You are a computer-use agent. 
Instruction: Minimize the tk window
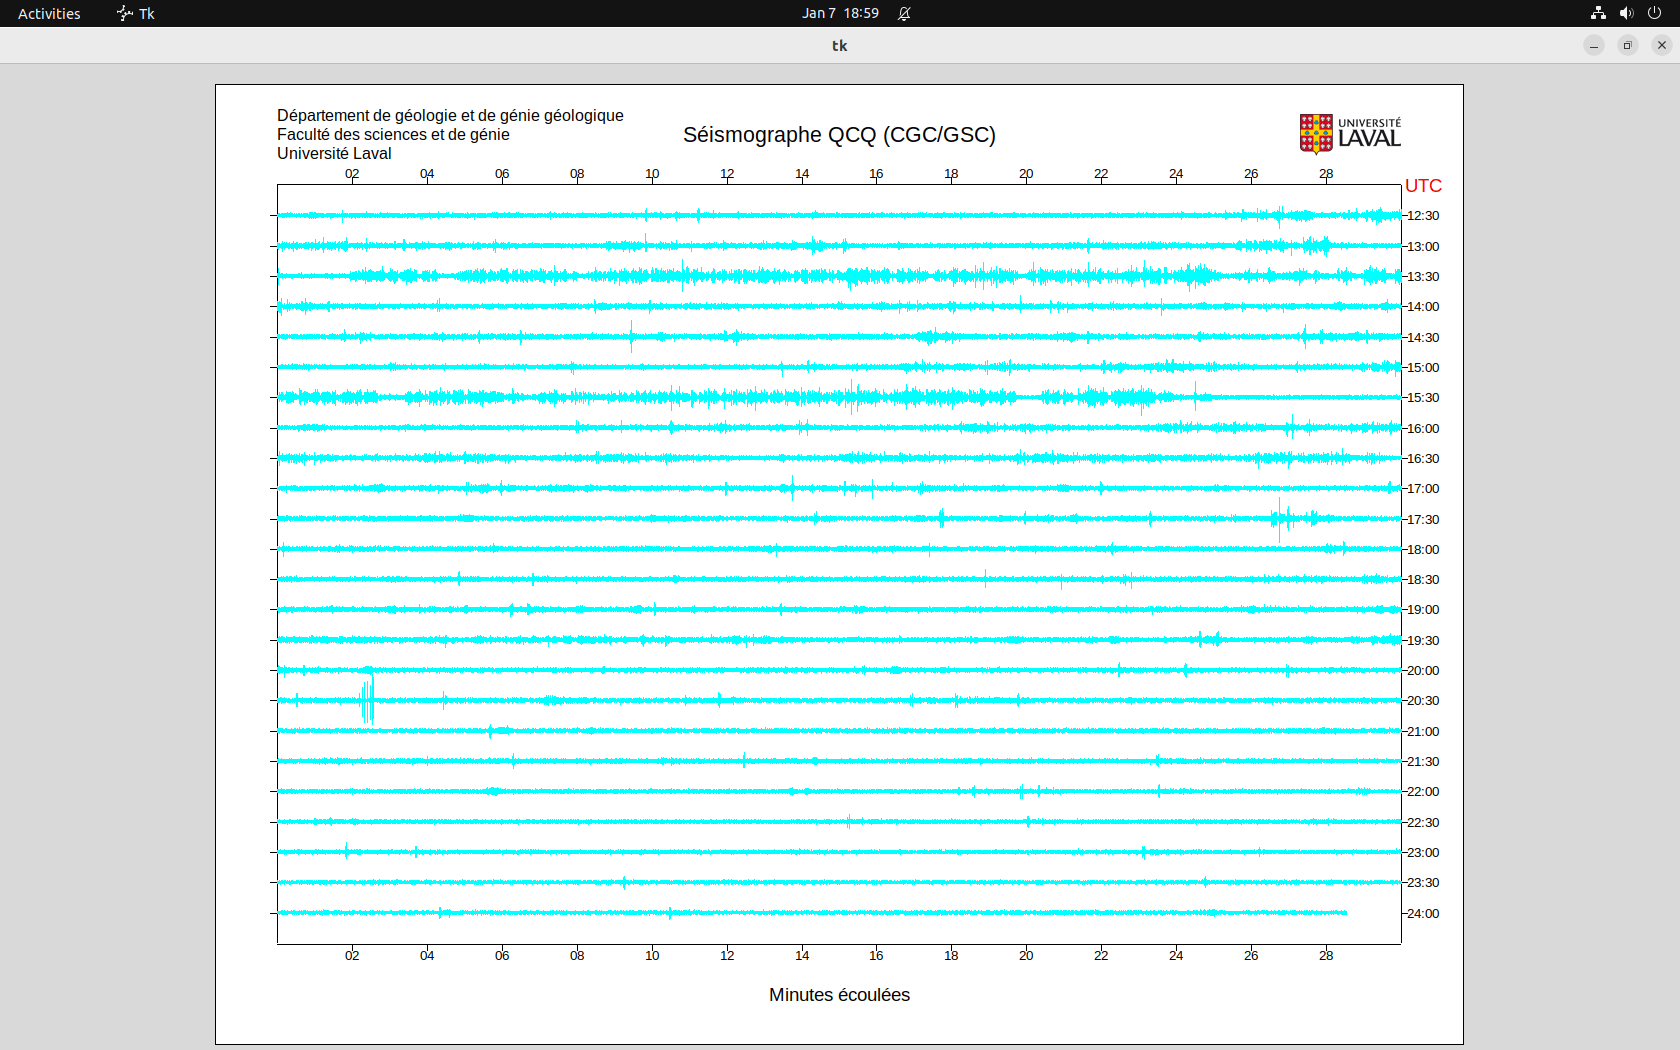(x=1594, y=45)
